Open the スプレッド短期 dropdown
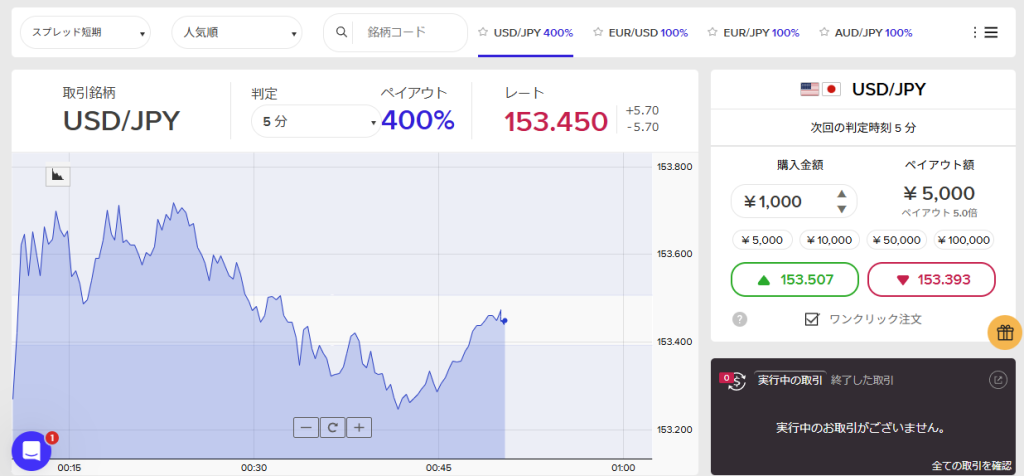 click(86, 33)
